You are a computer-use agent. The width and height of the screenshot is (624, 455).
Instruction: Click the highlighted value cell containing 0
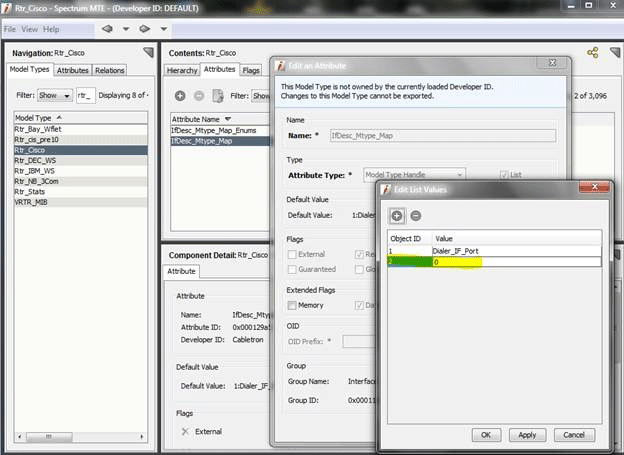pyautogui.click(x=515, y=261)
